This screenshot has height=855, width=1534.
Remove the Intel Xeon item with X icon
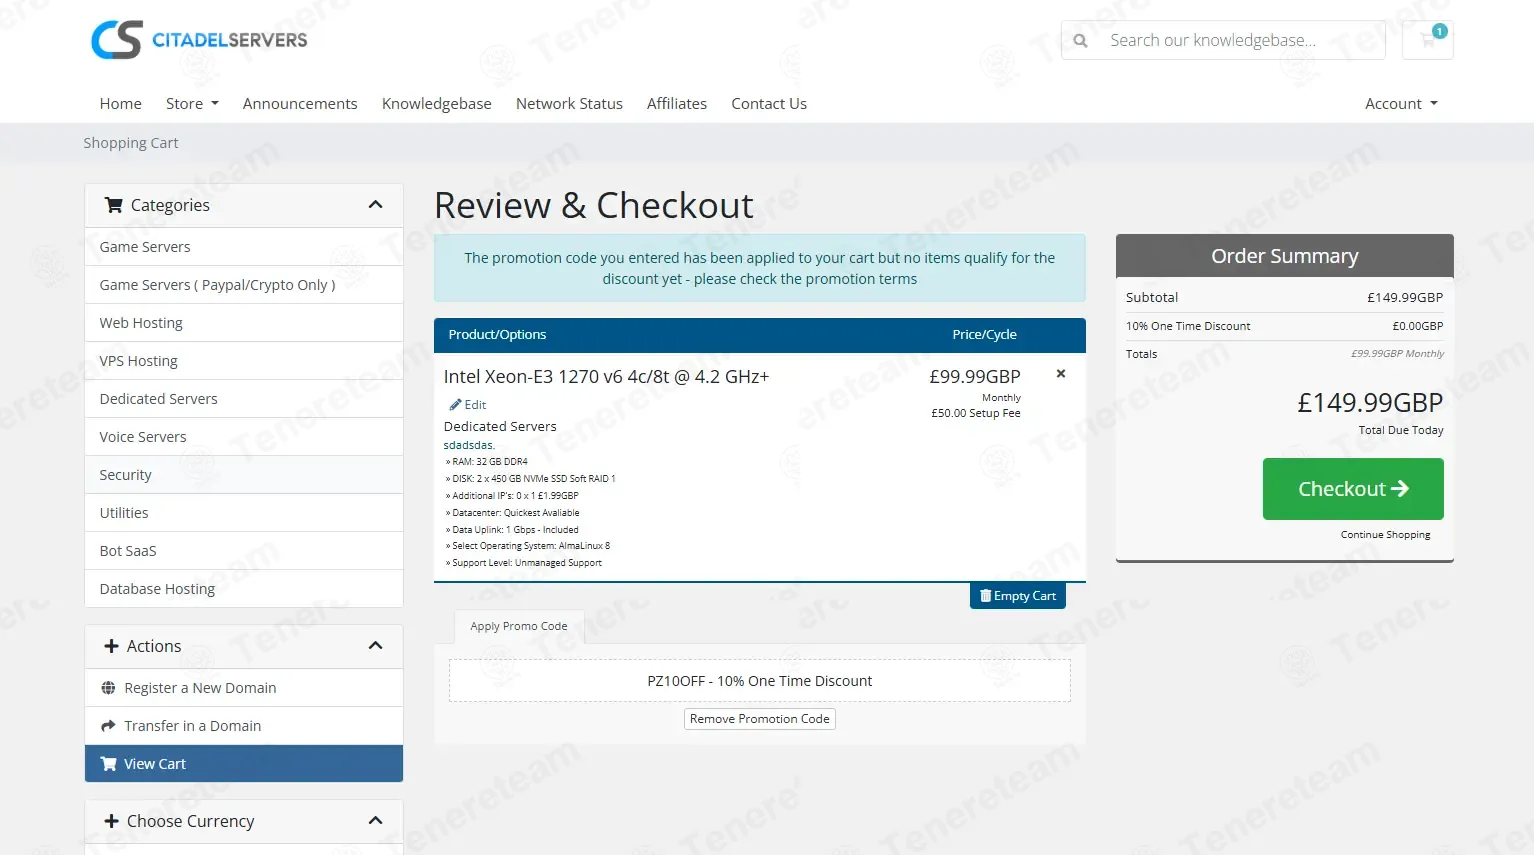(x=1061, y=374)
